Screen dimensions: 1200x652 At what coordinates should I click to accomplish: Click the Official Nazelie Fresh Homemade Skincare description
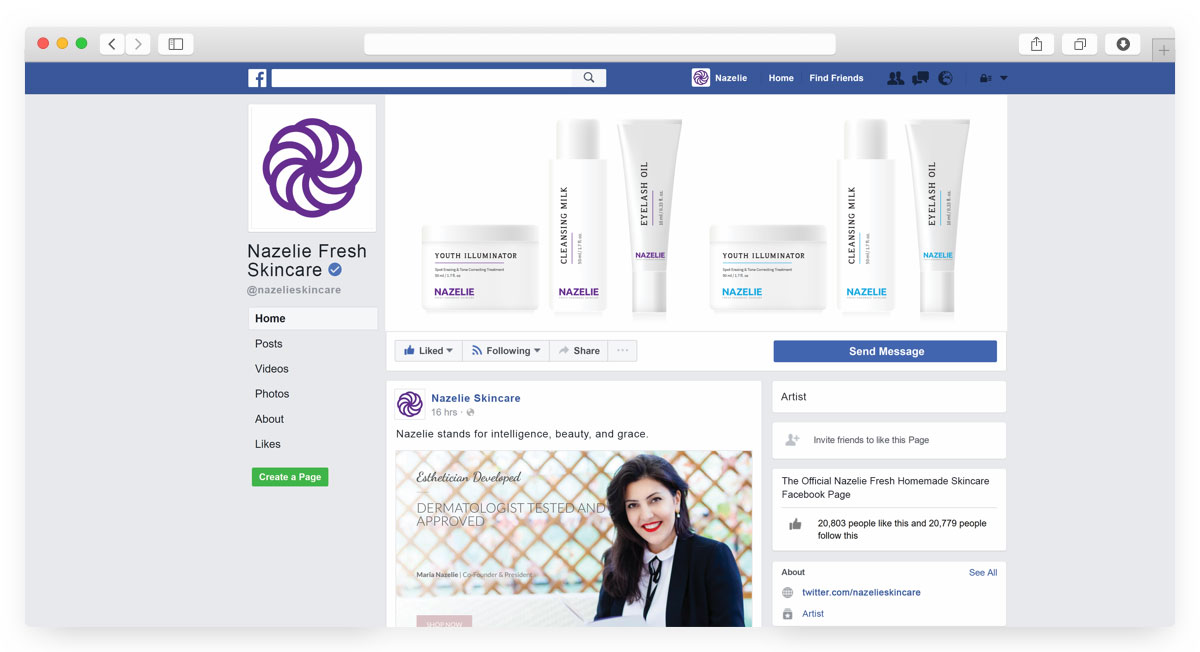(x=885, y=488)
